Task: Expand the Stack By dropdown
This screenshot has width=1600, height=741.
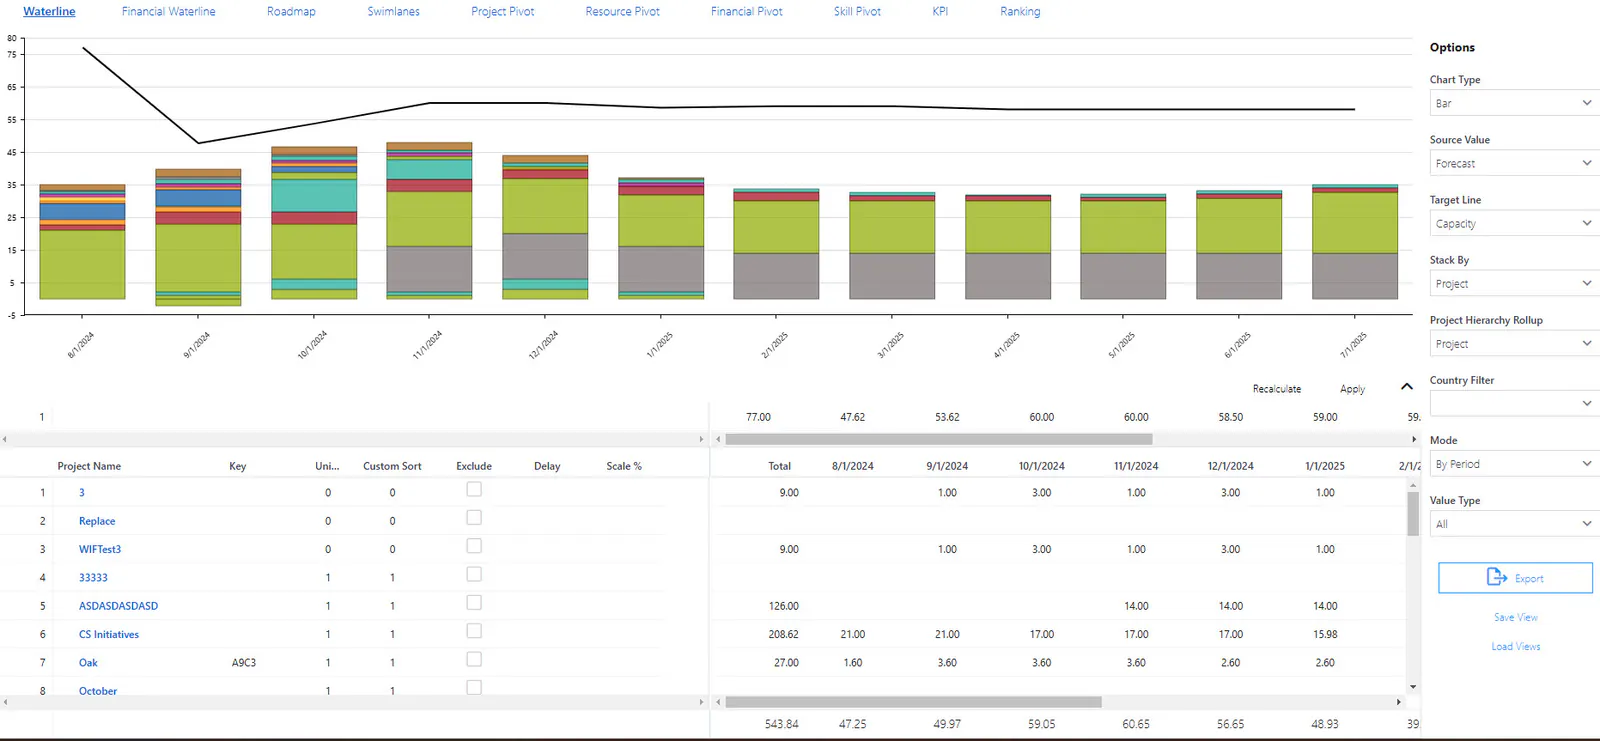Action: (1514, 283)
